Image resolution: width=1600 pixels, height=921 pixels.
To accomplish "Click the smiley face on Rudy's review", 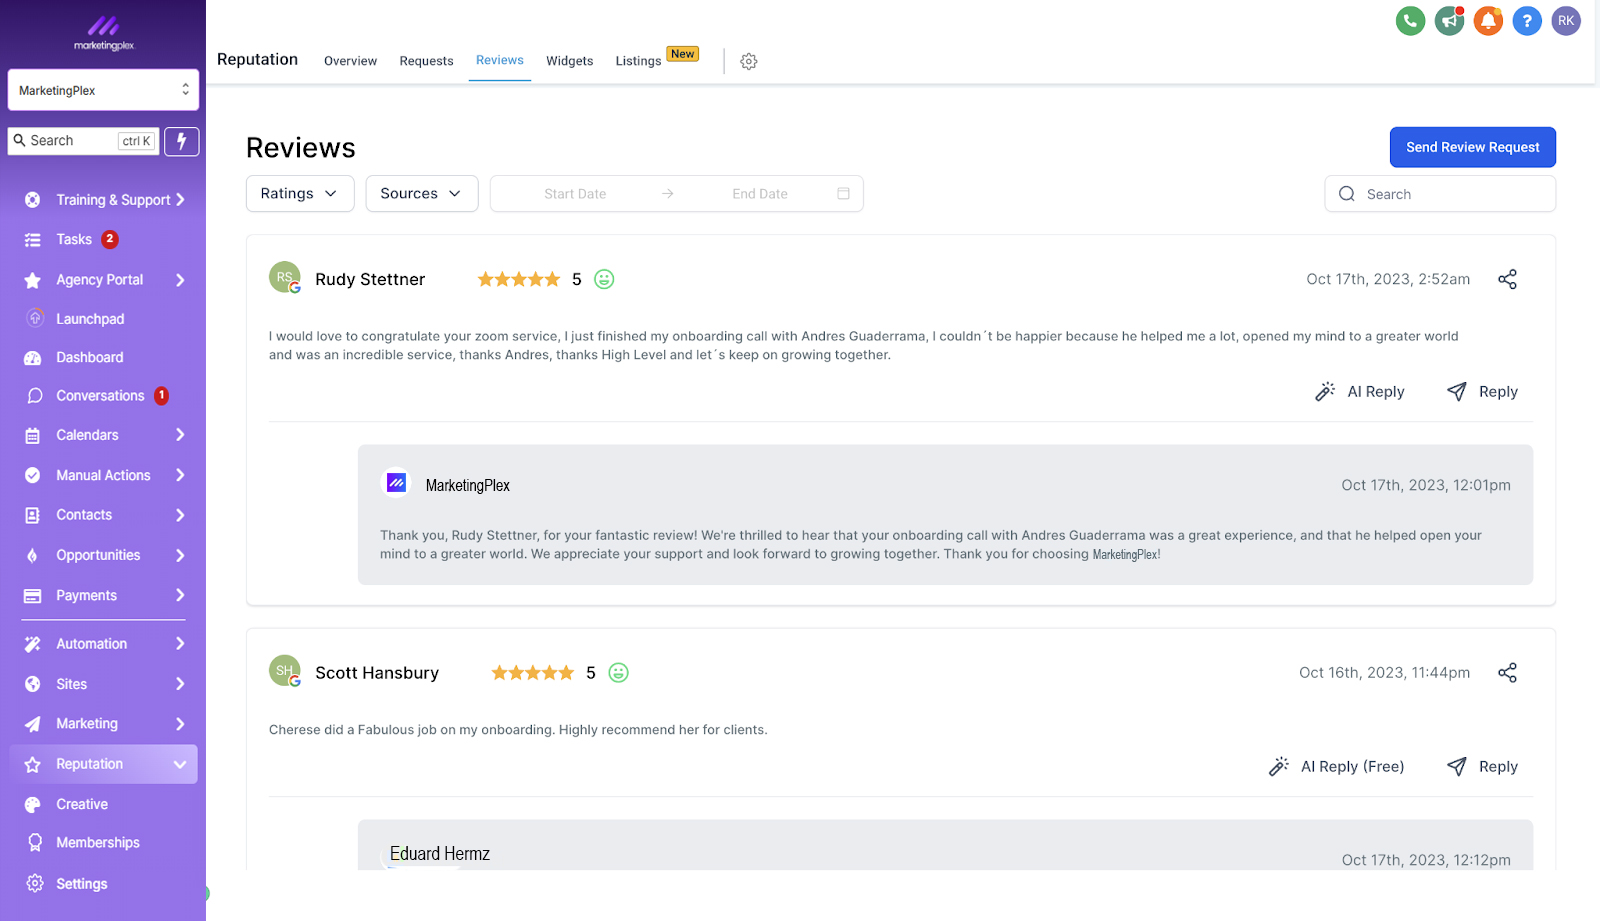I will tap(604, 280).
